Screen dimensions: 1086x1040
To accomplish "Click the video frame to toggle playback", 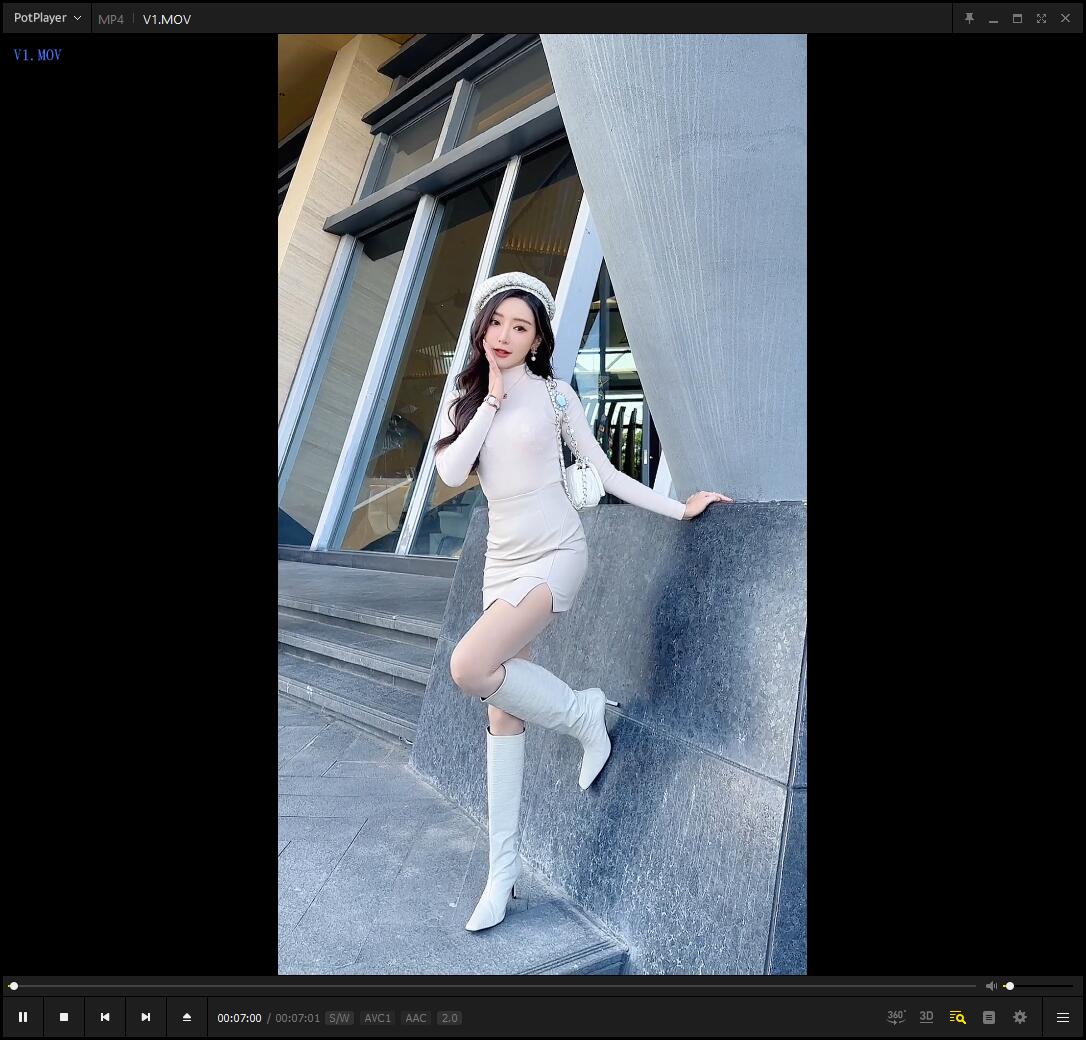I will click(542, 504).
